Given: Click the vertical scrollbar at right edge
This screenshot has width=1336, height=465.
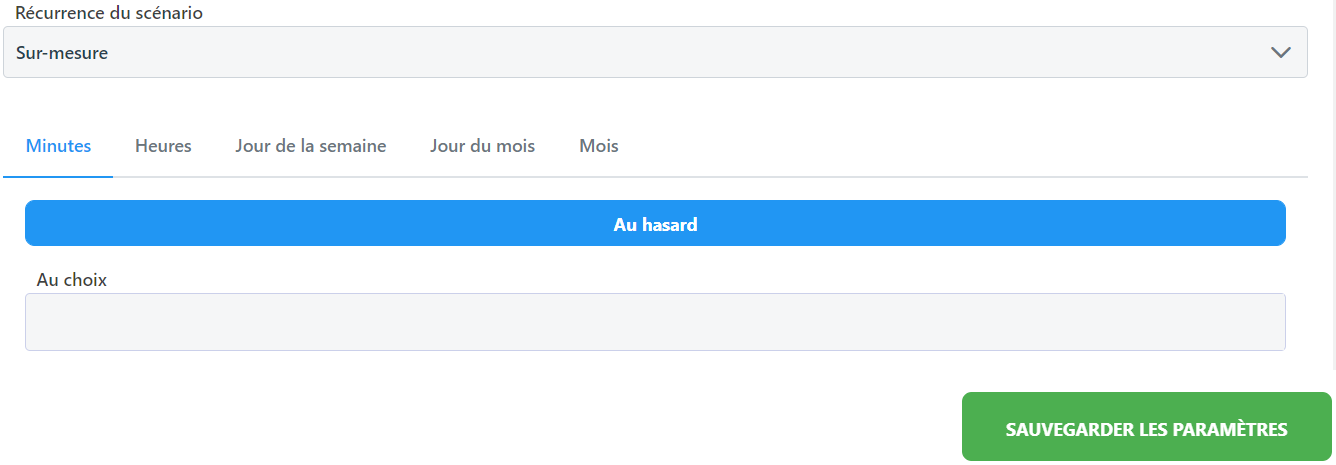Looking at the screenshot, I should click(x=1332, y=180).
